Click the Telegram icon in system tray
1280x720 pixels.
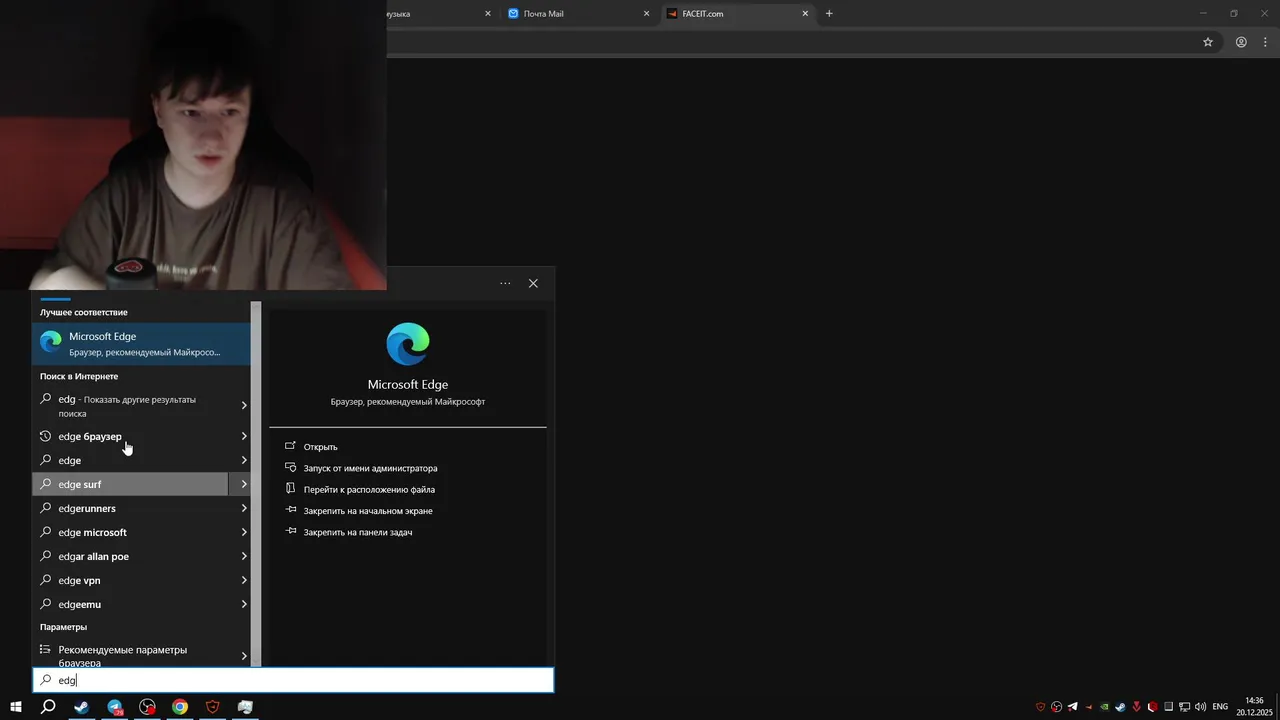click(1073, 707)
